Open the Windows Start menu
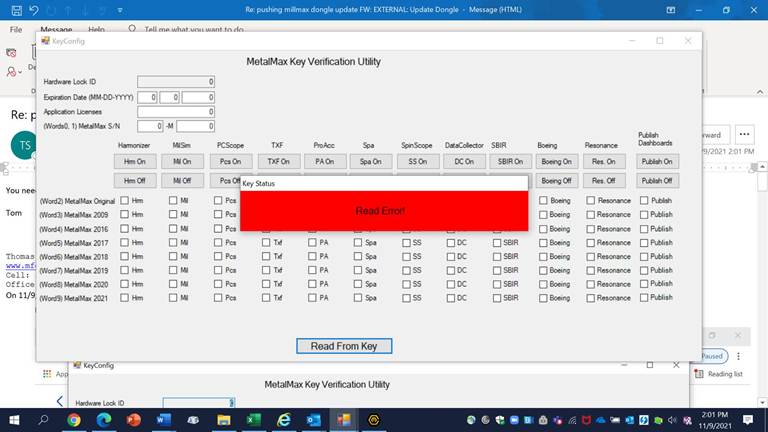The image size is (768, 432). coord(14,420)
